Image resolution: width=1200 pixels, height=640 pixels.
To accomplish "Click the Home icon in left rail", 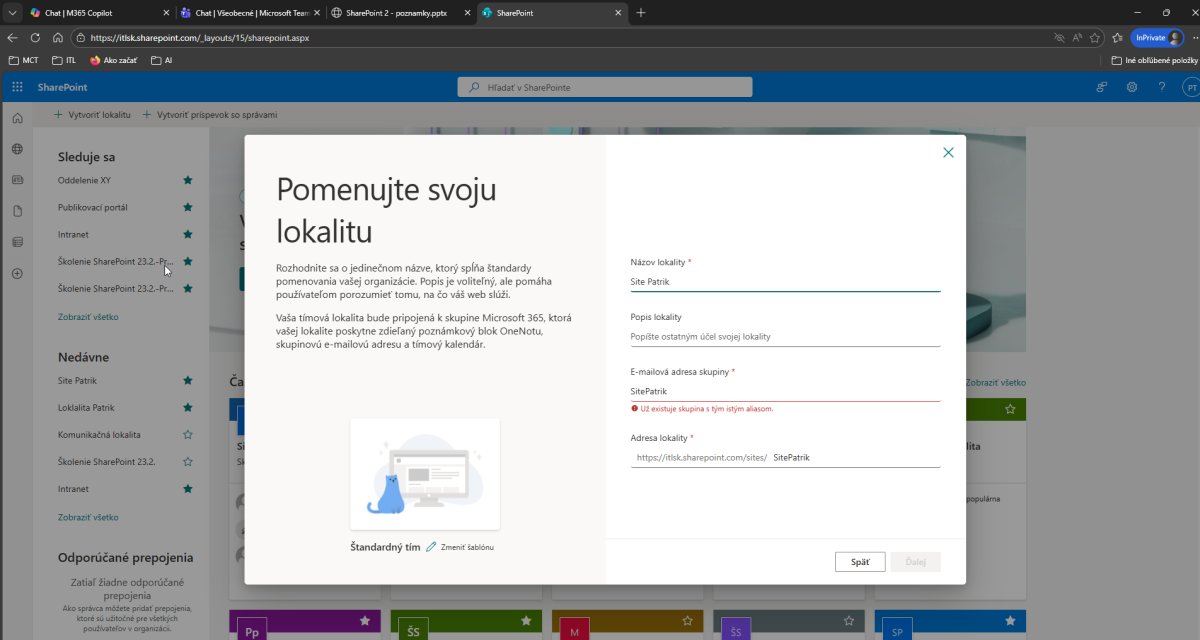I will point(17,119).
